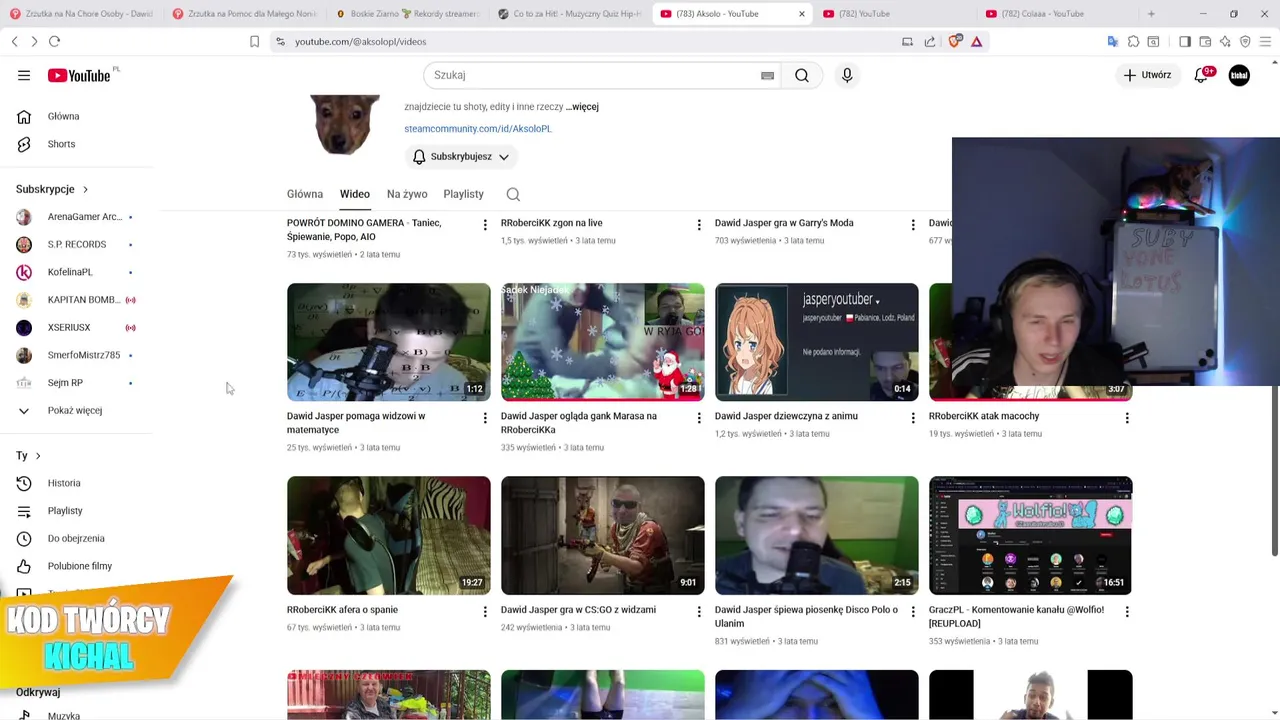Viewport: 1280px width, 720px height.
Task: Switch to the Colaaa - YouTube browser tab
Action: pyautogui.click(x=1056, y=14)
